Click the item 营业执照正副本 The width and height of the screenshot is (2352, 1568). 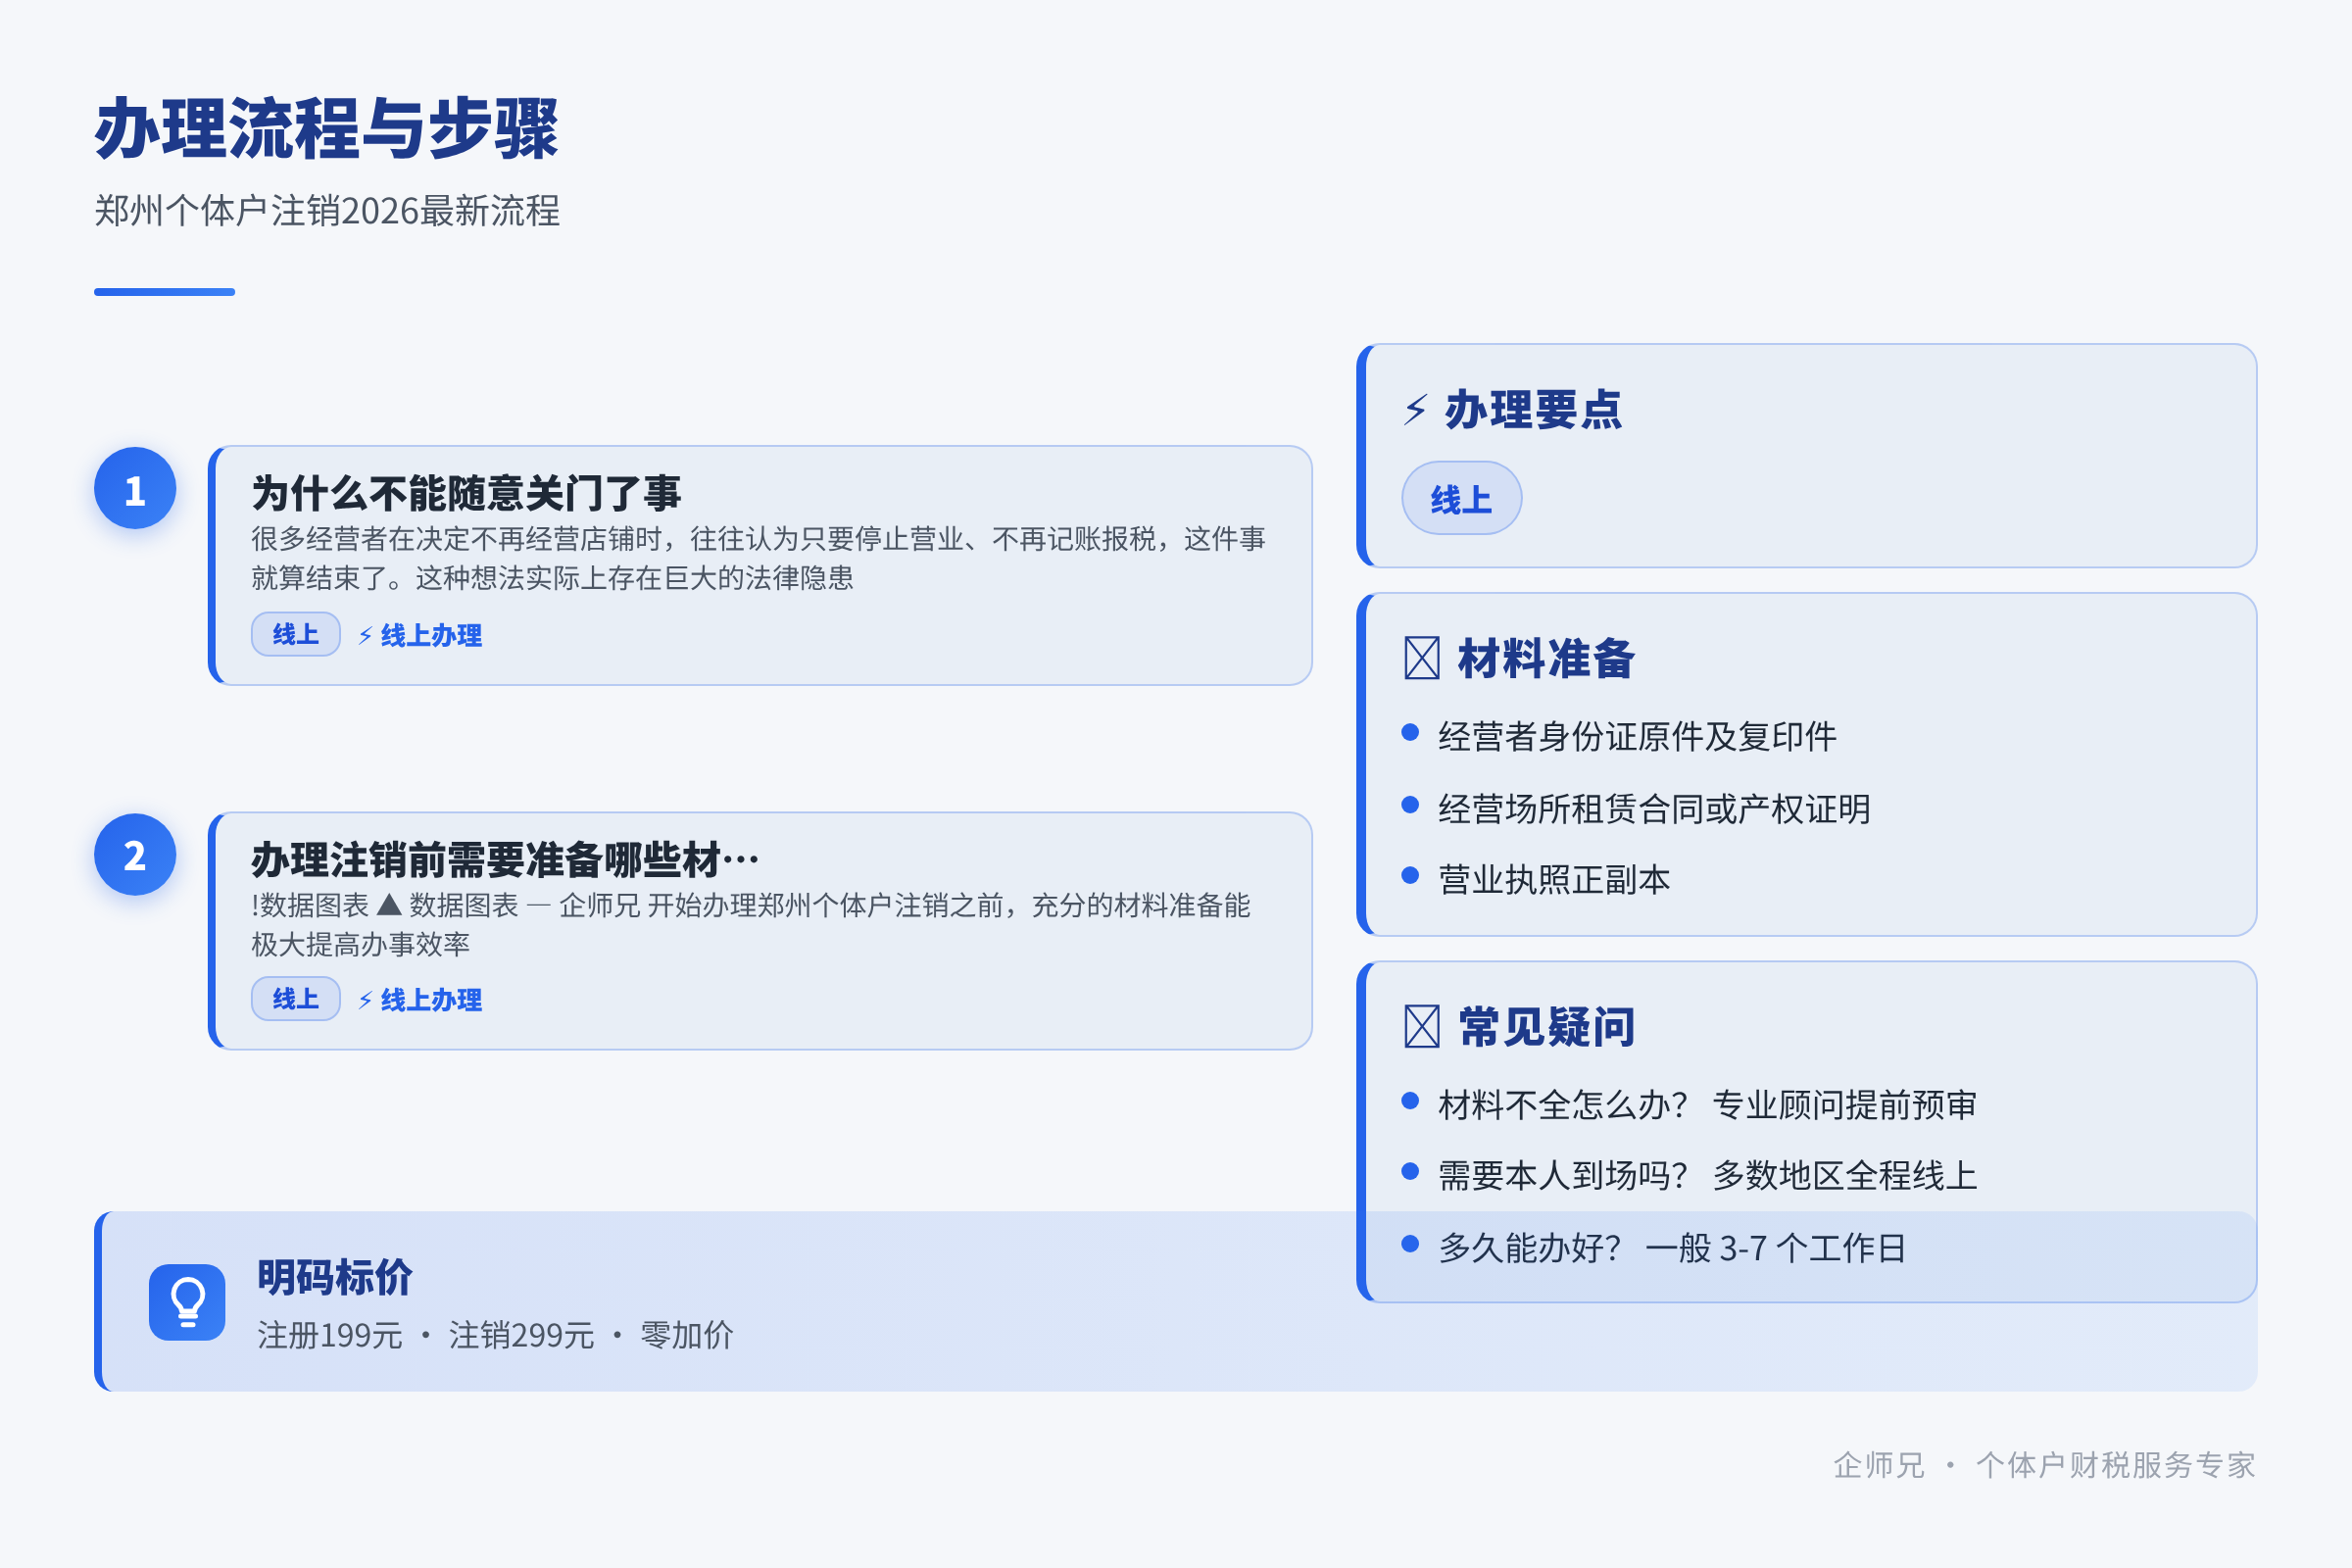click(x=1554, y=879)
